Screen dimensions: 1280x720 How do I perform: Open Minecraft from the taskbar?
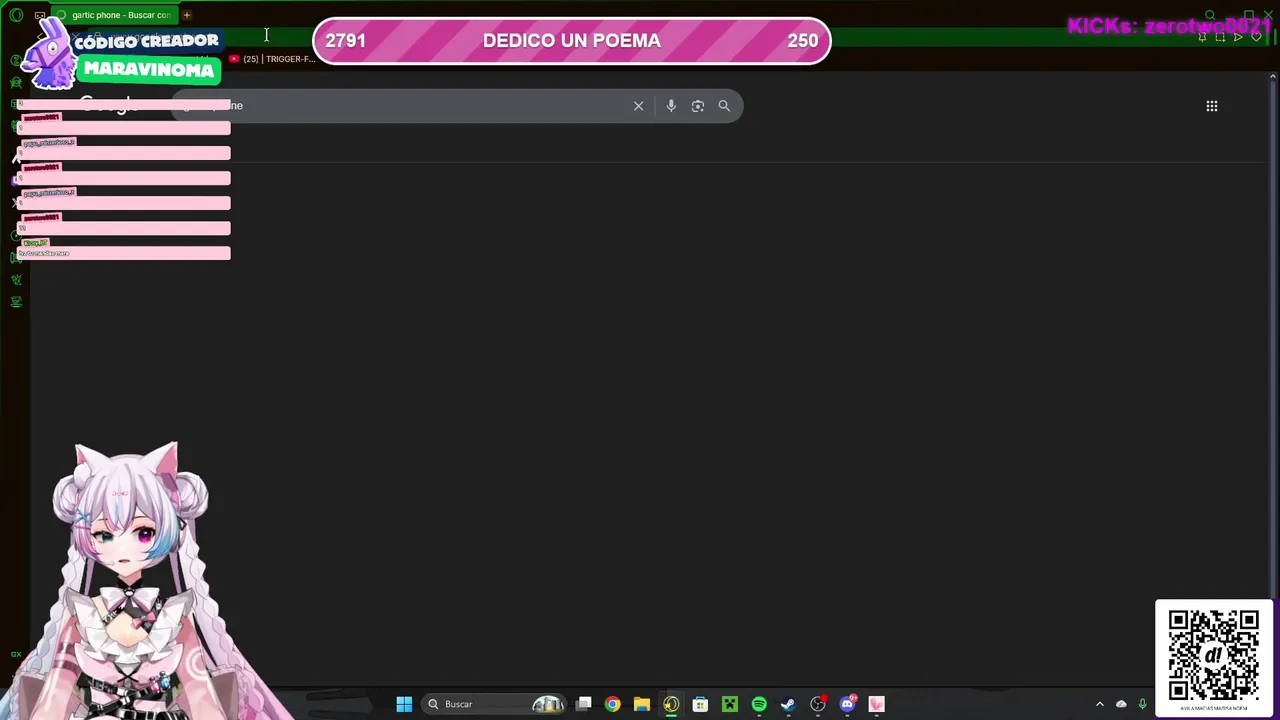[x=730, y=704]
